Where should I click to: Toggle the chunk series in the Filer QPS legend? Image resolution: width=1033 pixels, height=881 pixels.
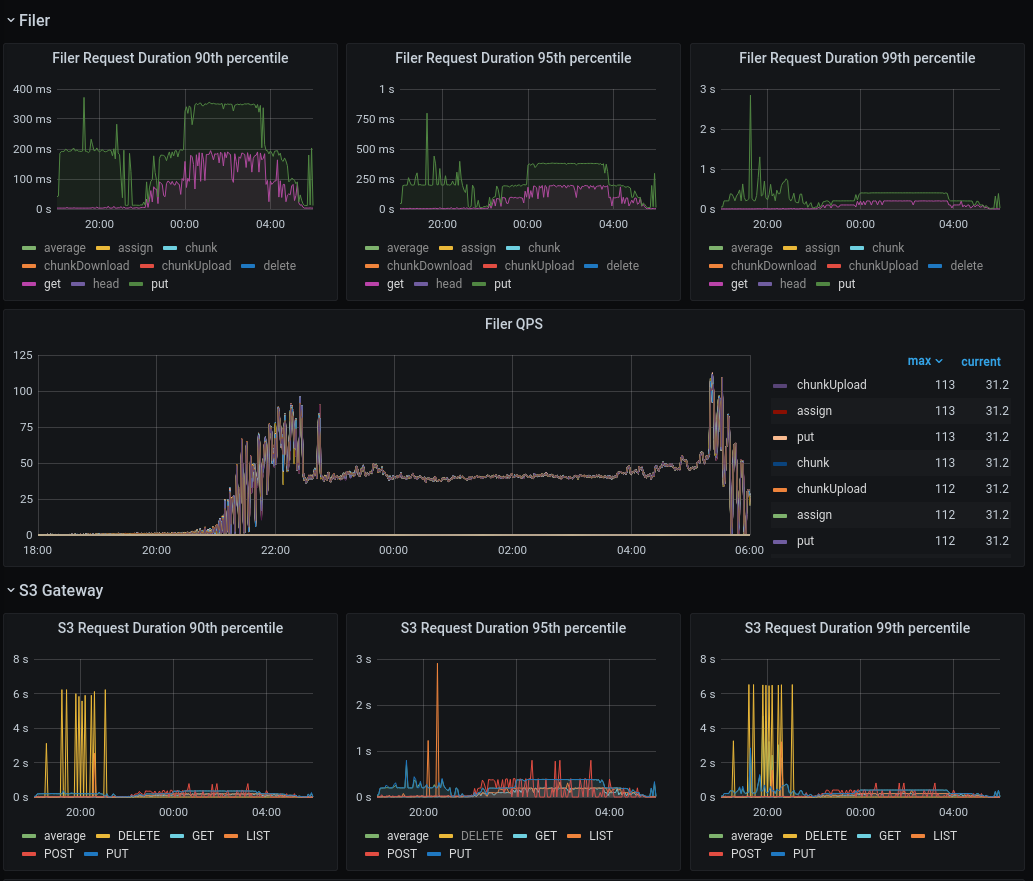coord(812,462)
